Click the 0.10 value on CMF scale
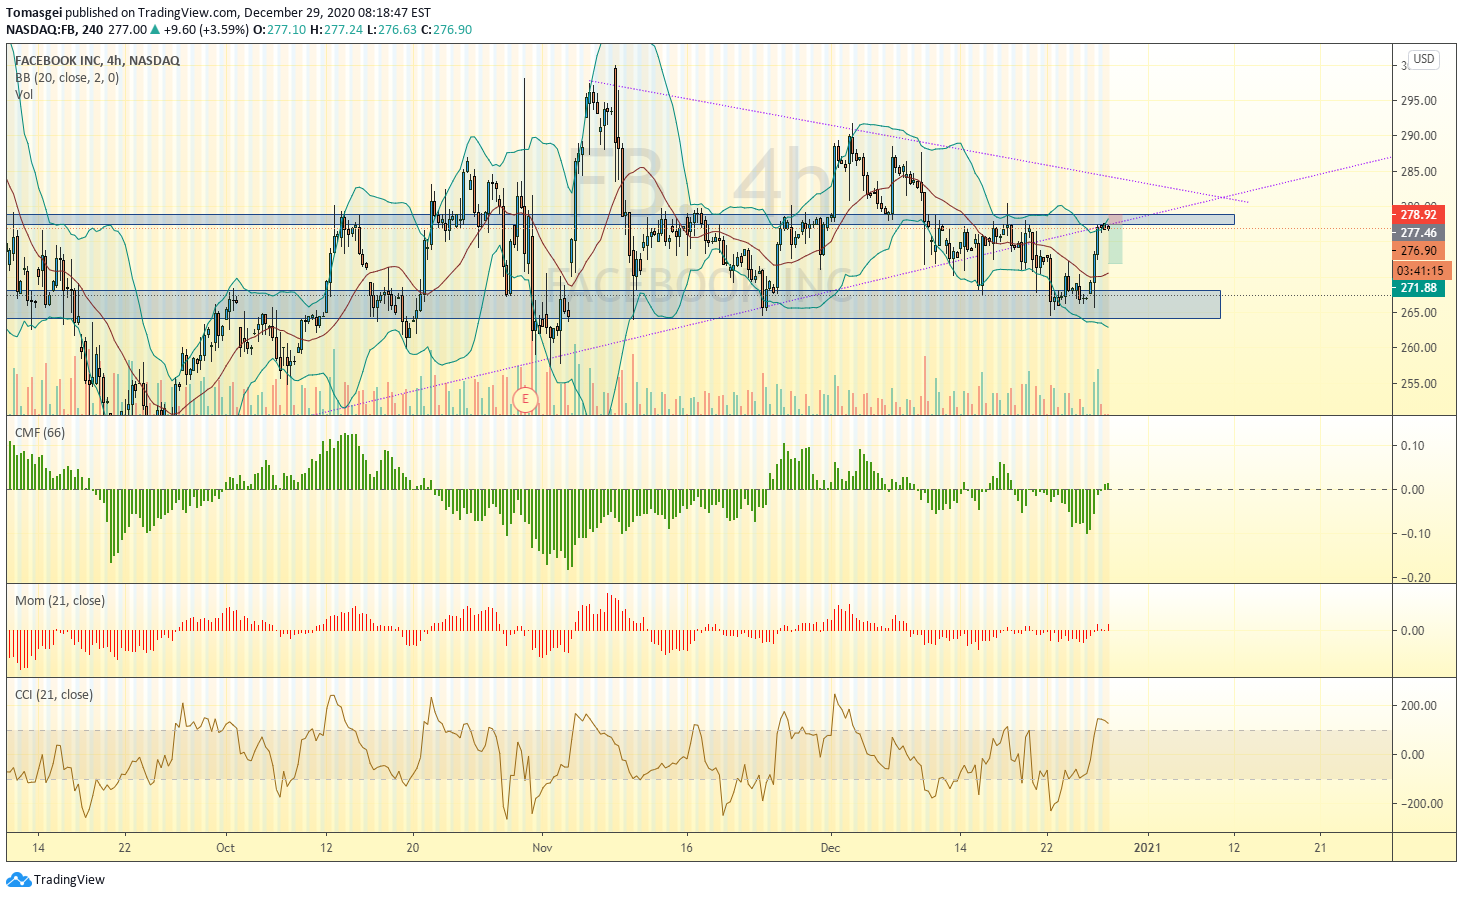 (1412, 446)
